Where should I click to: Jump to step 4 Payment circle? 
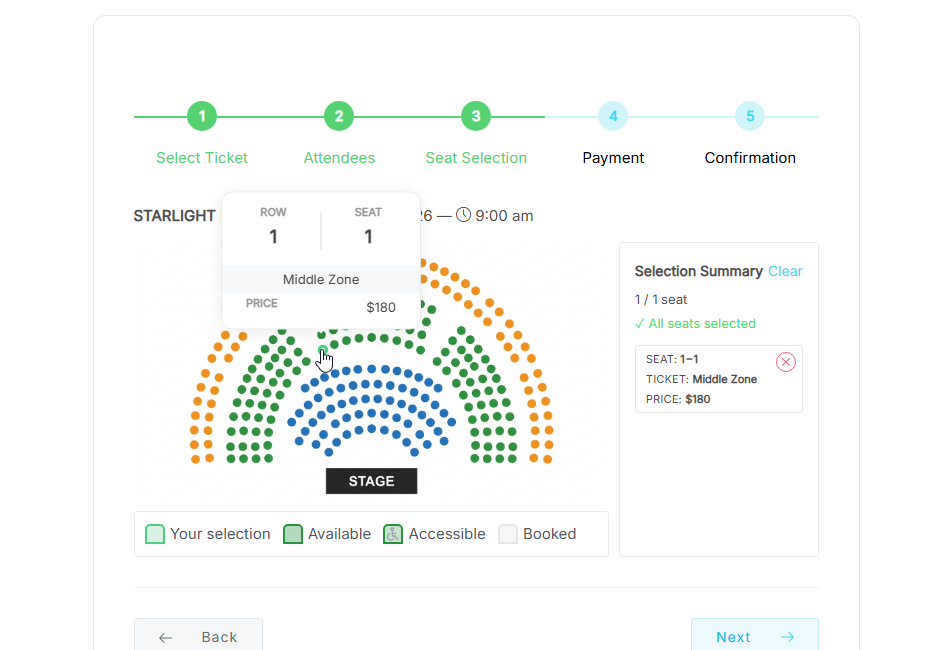click(613, 116)
